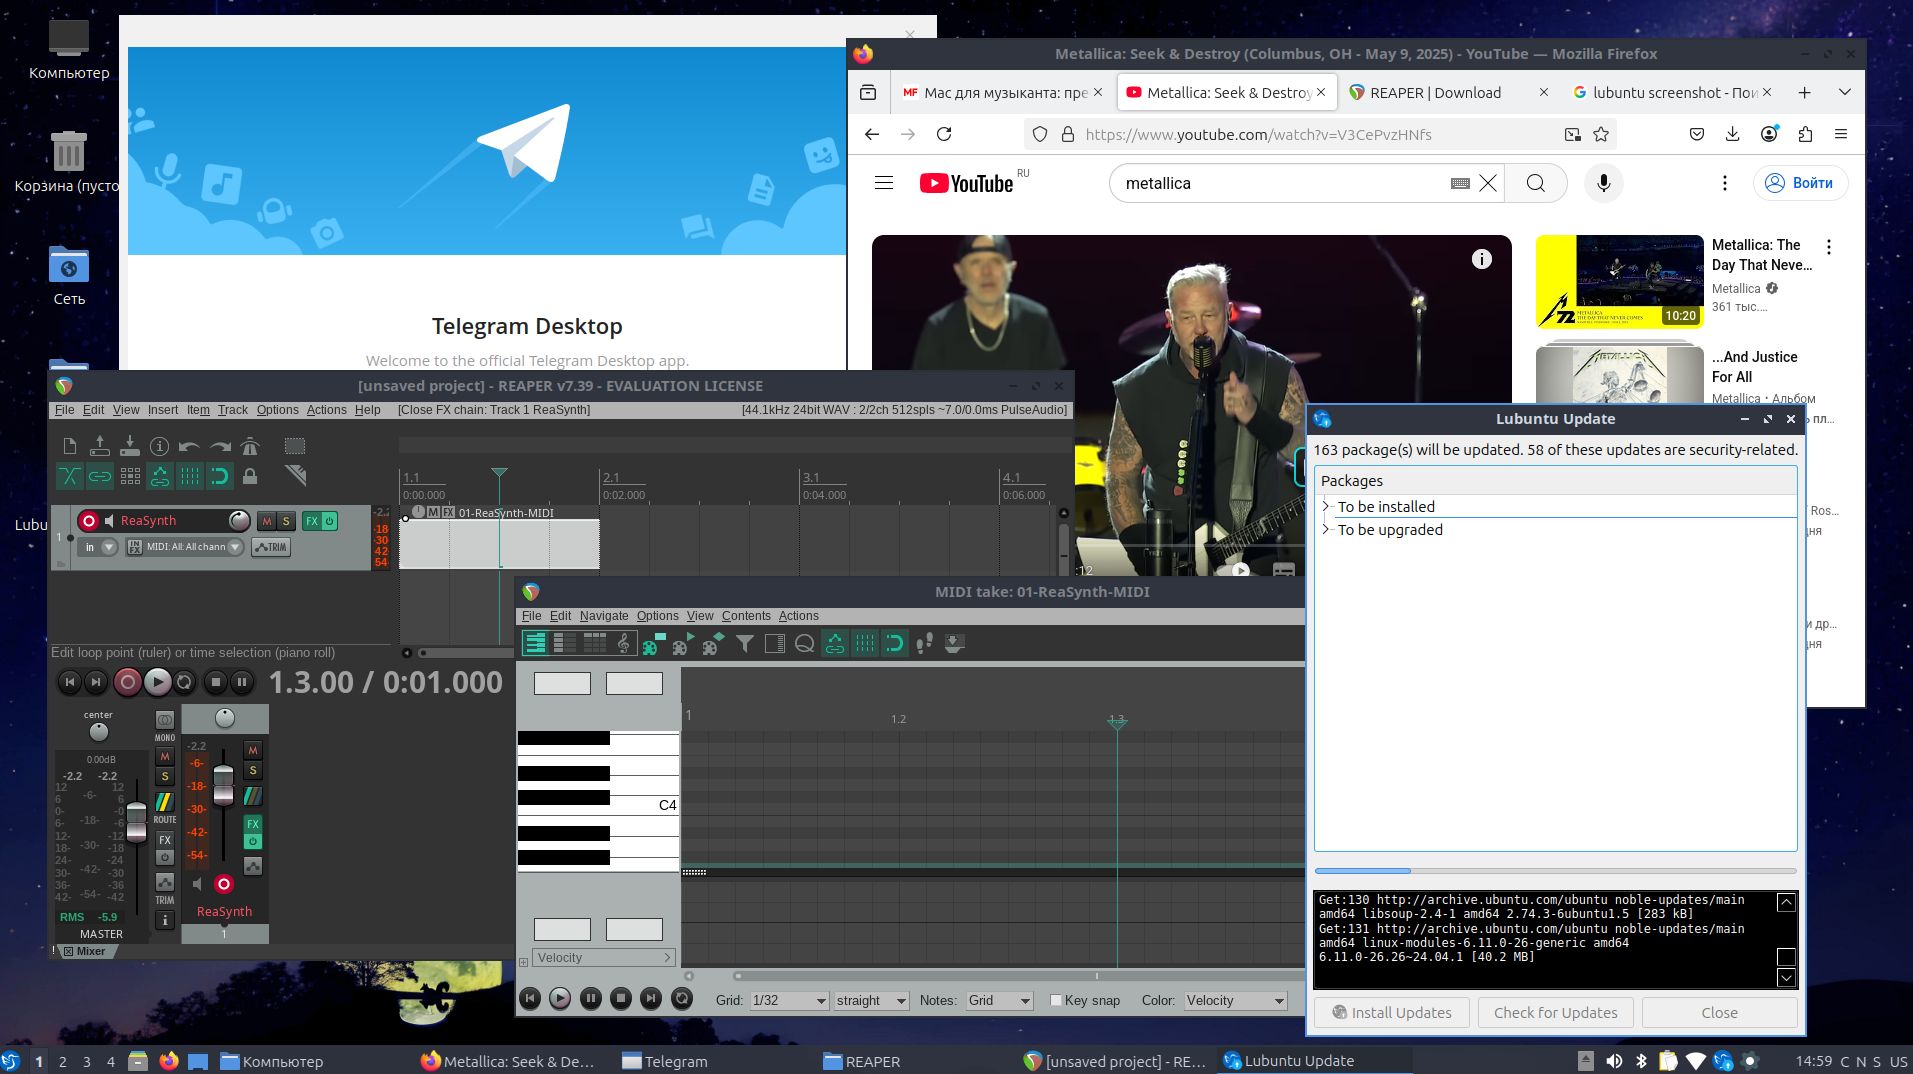
Task: Mute the ReaSynth track in track panel
Action: [266, 521]
